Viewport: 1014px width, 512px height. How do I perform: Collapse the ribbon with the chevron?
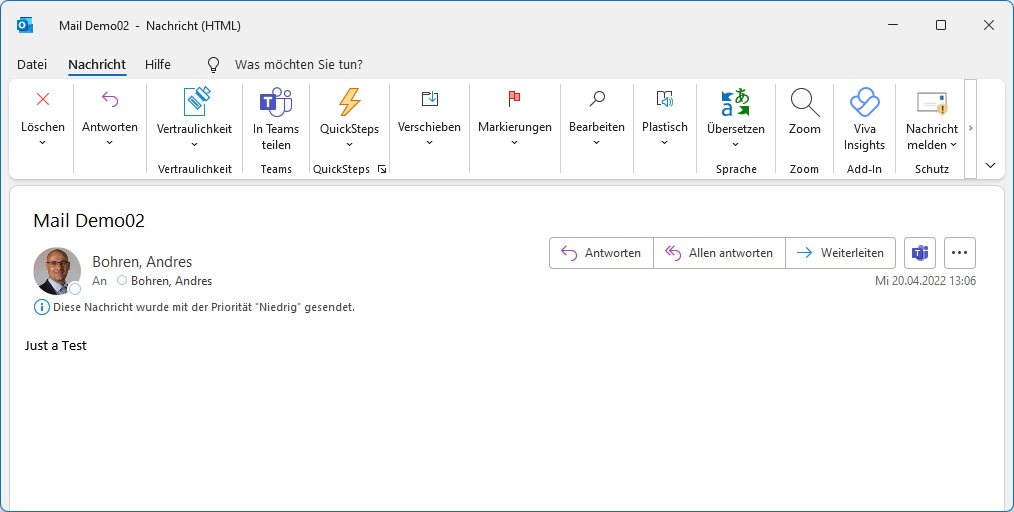[990, 165]
